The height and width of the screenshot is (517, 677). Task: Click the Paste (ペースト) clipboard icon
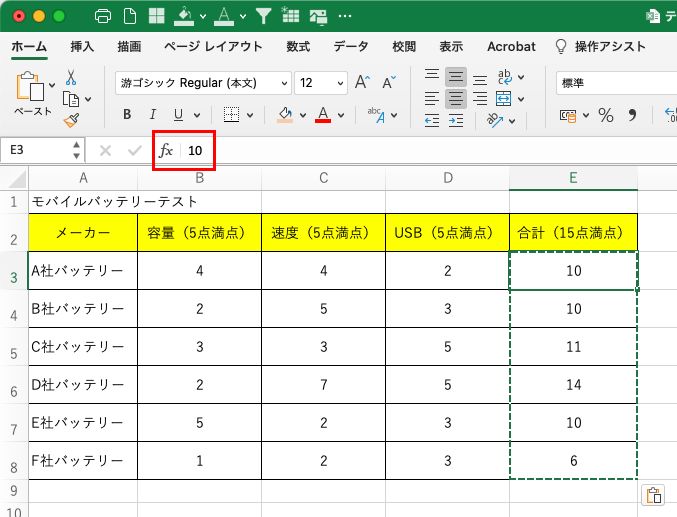click(30, 90)
